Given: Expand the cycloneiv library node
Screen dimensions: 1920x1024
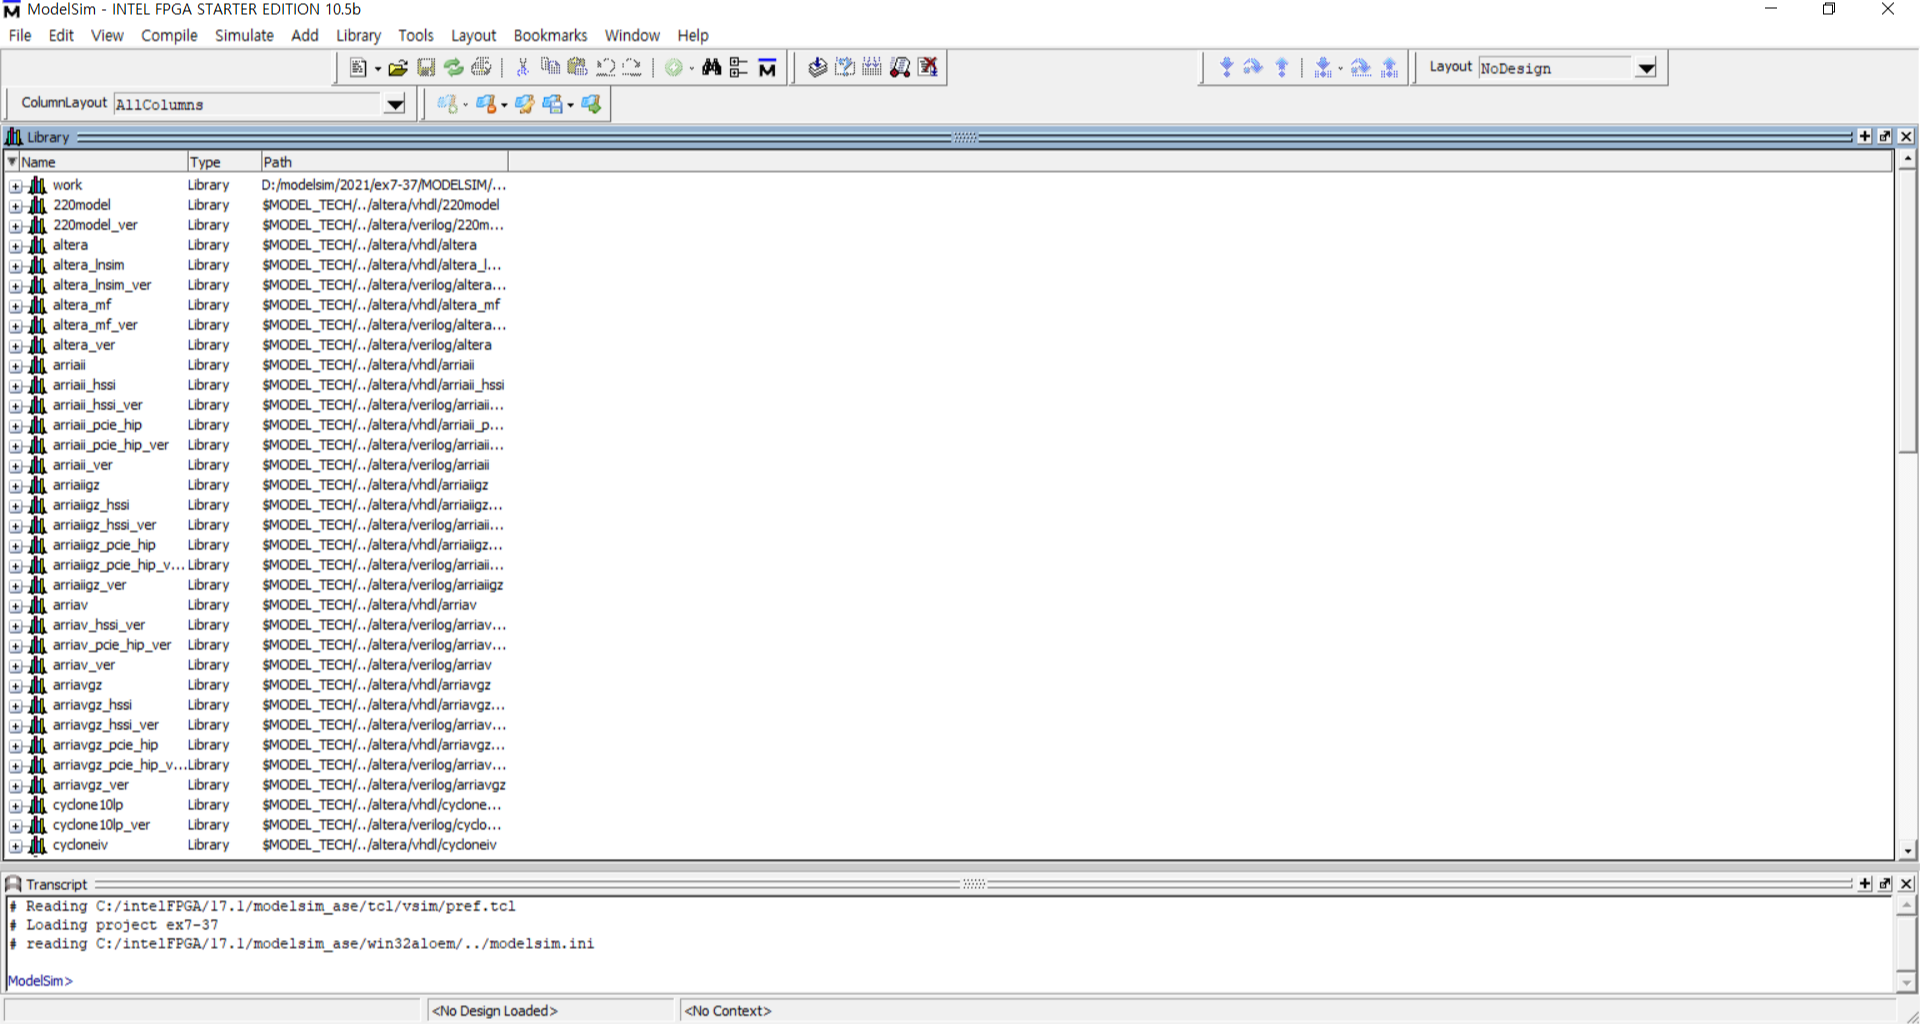Looking at the screenshot, I should [x=15, y=846].
